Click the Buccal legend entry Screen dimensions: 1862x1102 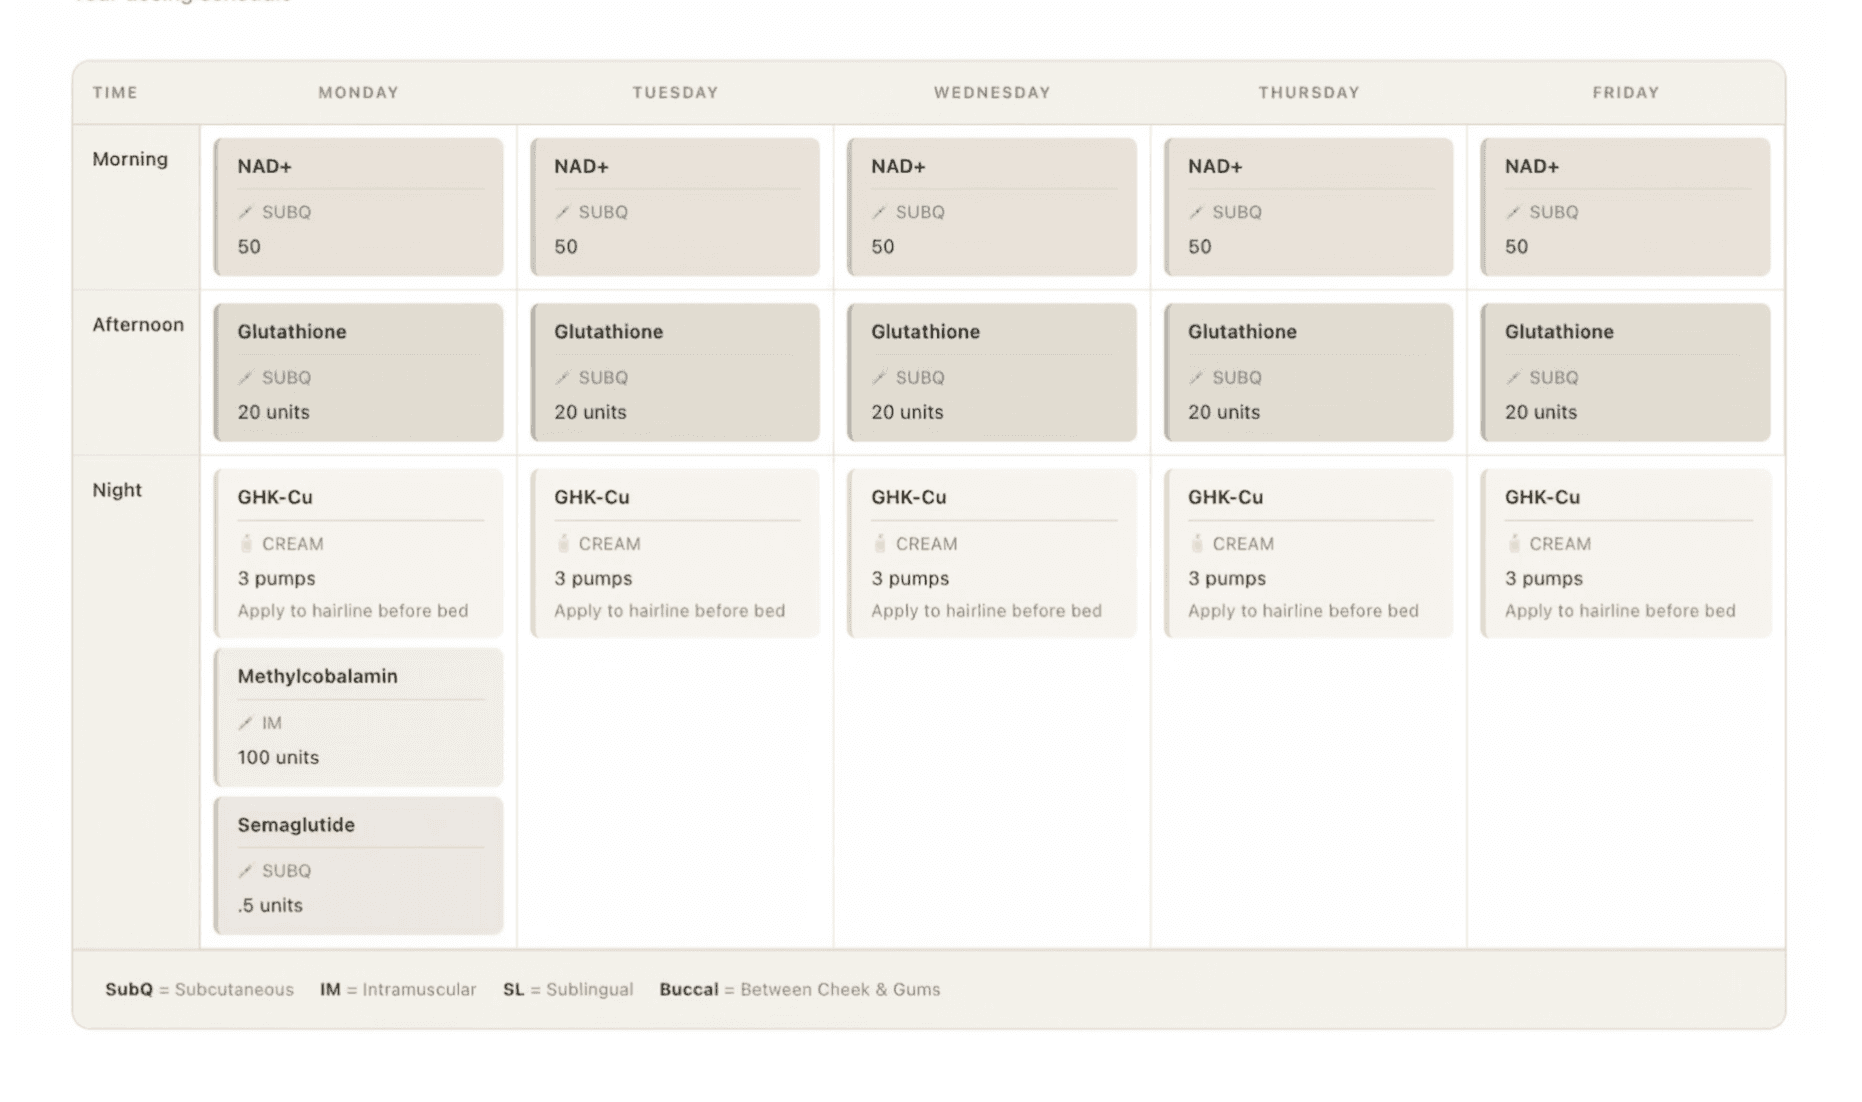point(799,989)
